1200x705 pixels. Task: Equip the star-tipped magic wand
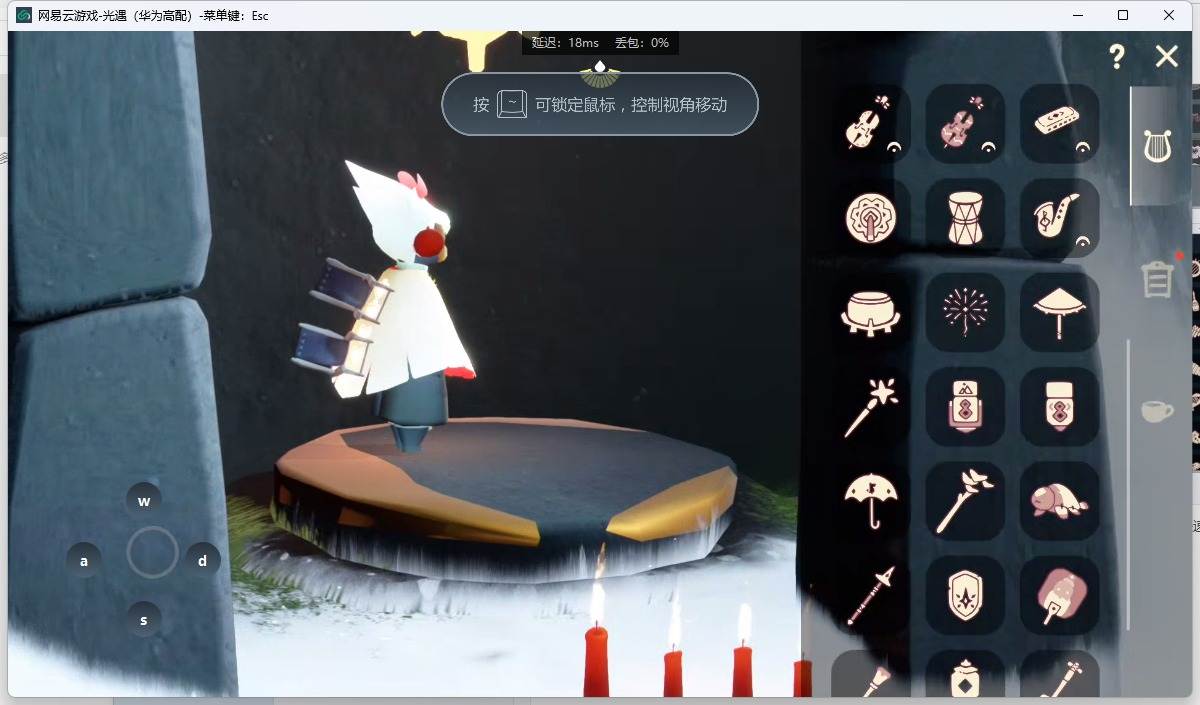869,407
